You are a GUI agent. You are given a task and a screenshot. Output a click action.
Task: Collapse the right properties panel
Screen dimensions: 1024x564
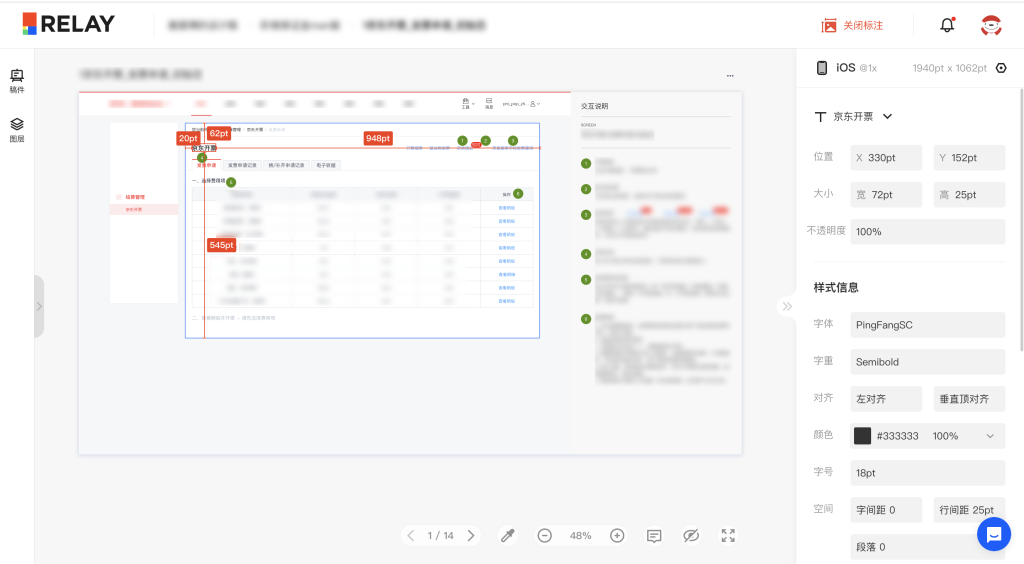(787, 306)
